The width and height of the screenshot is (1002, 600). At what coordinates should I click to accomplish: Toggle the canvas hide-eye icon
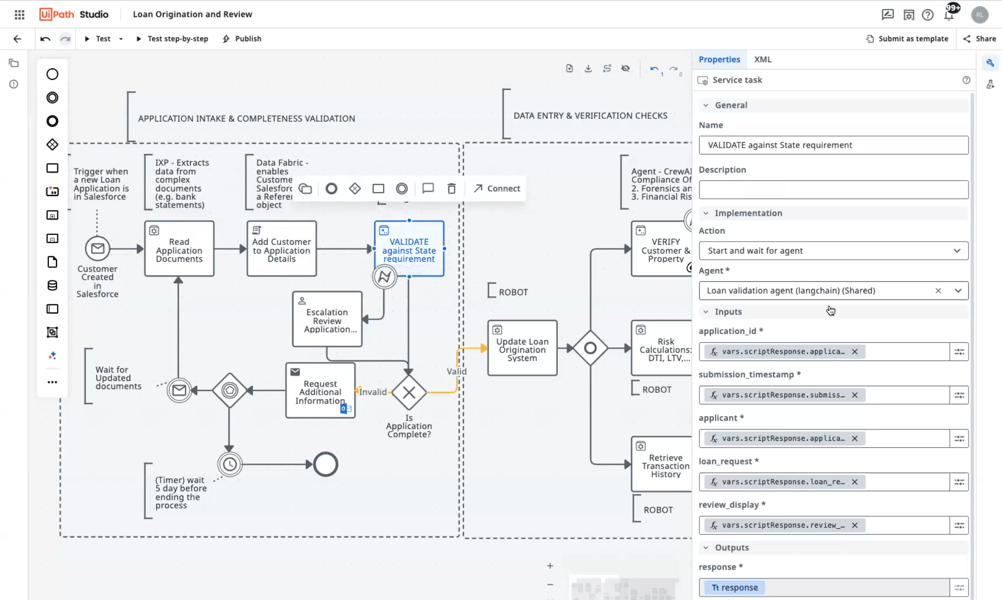[x=626, y=68]
